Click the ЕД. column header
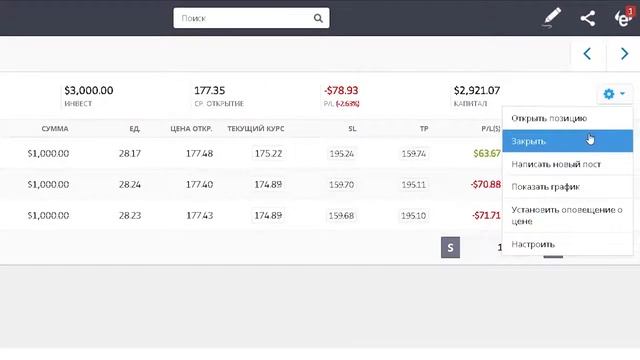This screenshot has height=360, width=640. (135, 129)
